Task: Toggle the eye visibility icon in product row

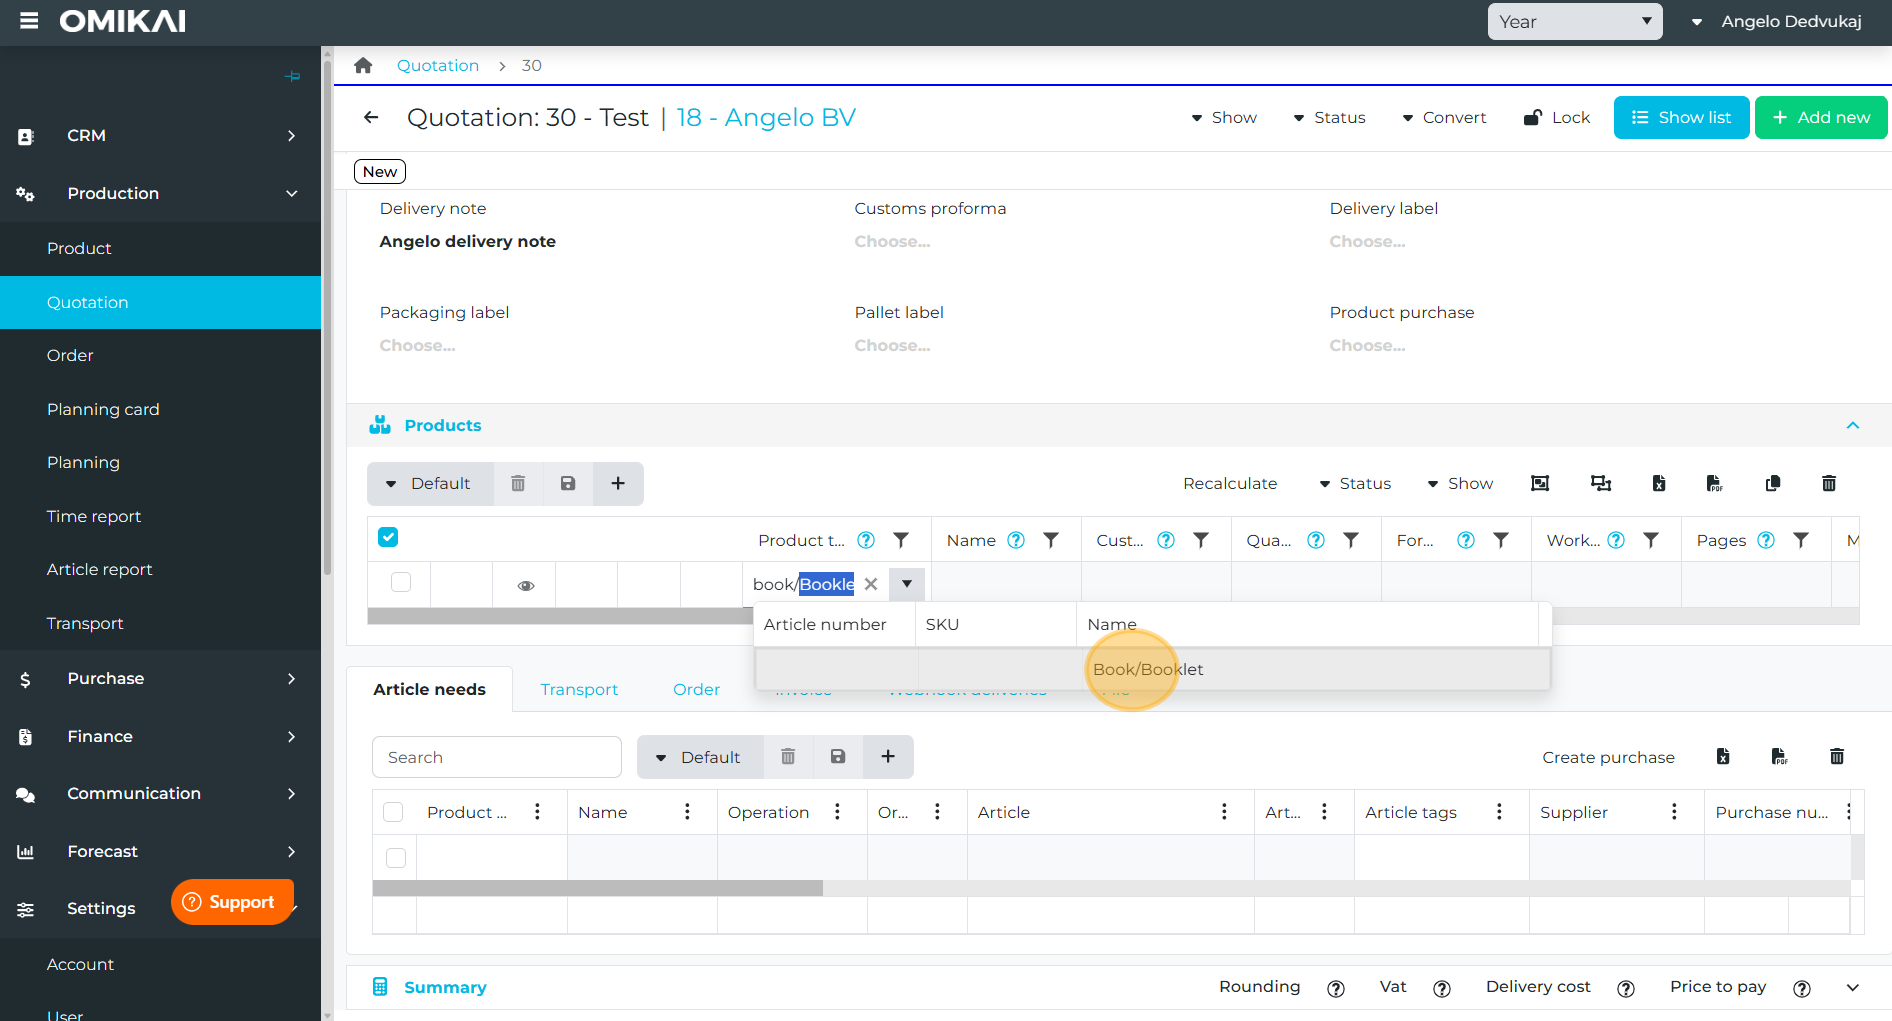Action: (x=525, y=586)
